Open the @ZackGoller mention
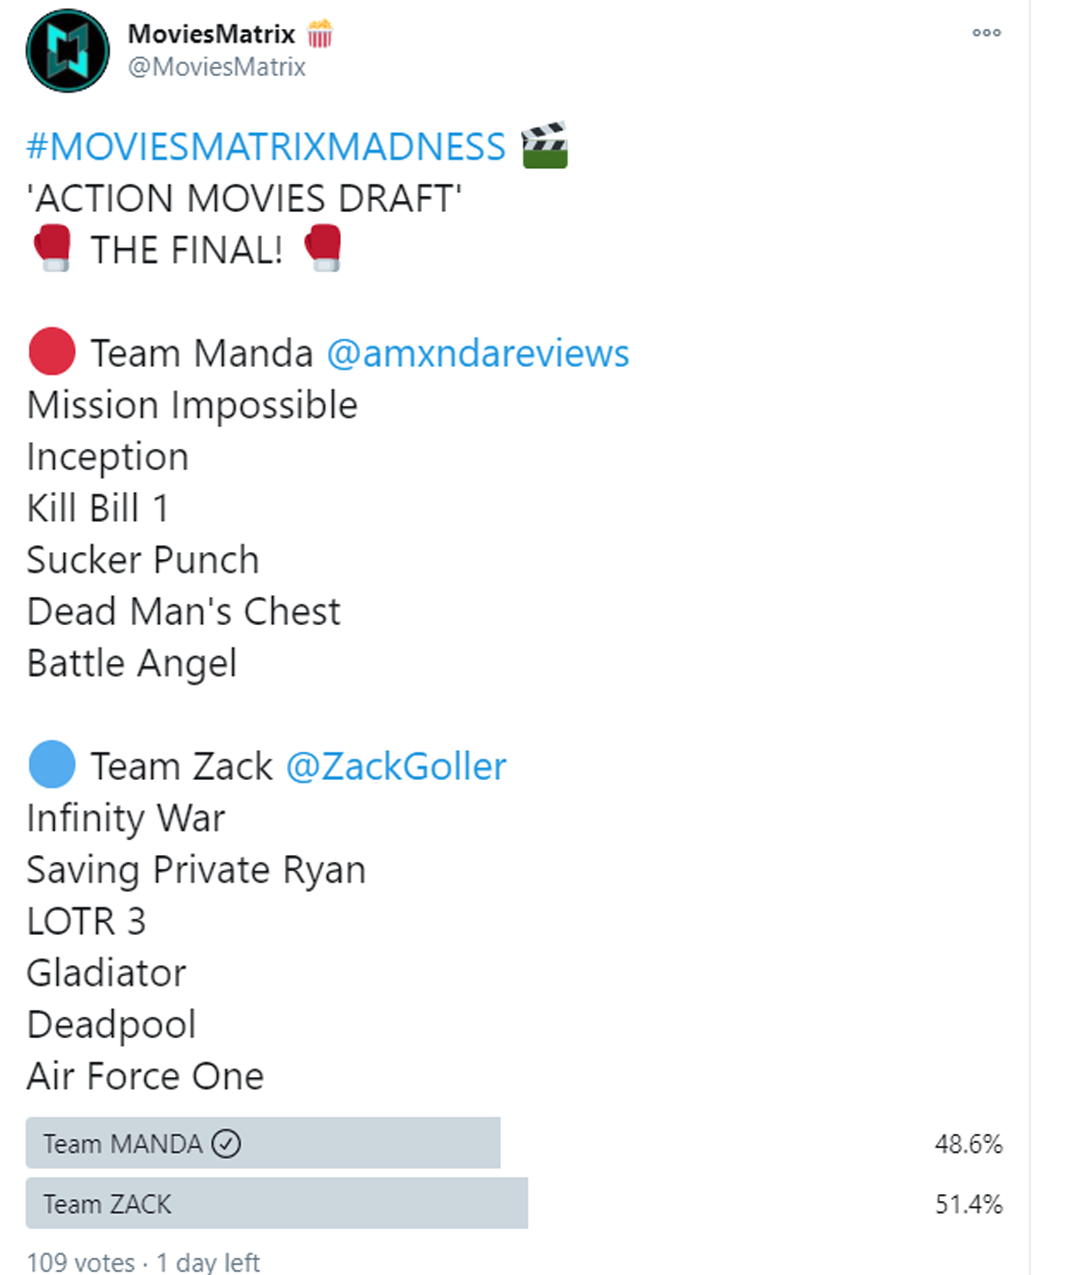The width and height of the screenshot is (1065, 1275). coord(396,766)
